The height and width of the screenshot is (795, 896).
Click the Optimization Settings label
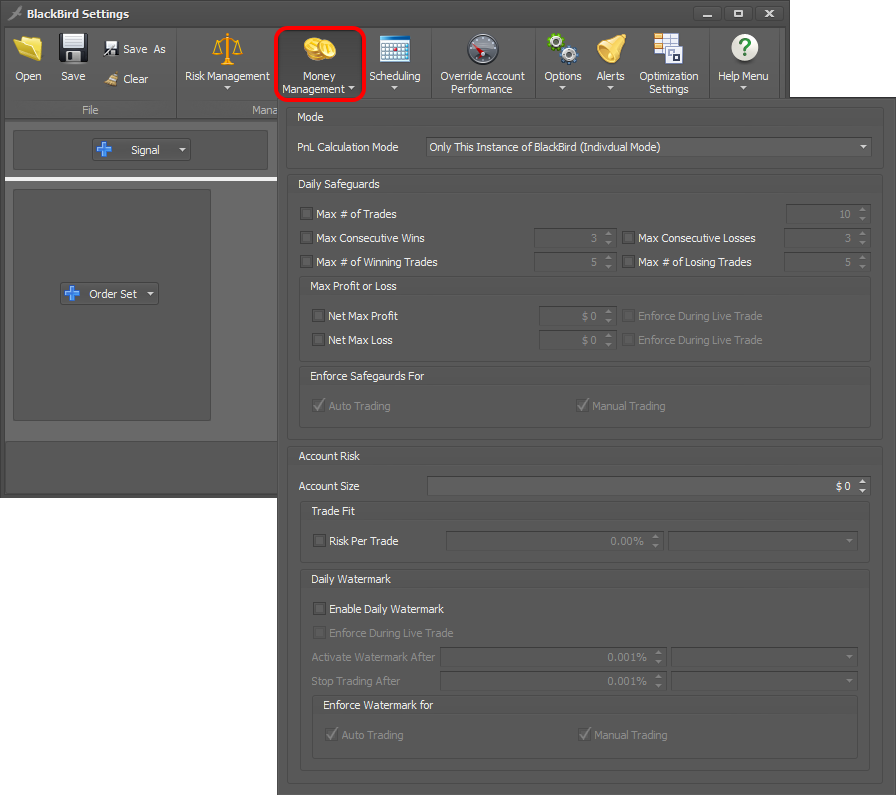click(669, 83)
